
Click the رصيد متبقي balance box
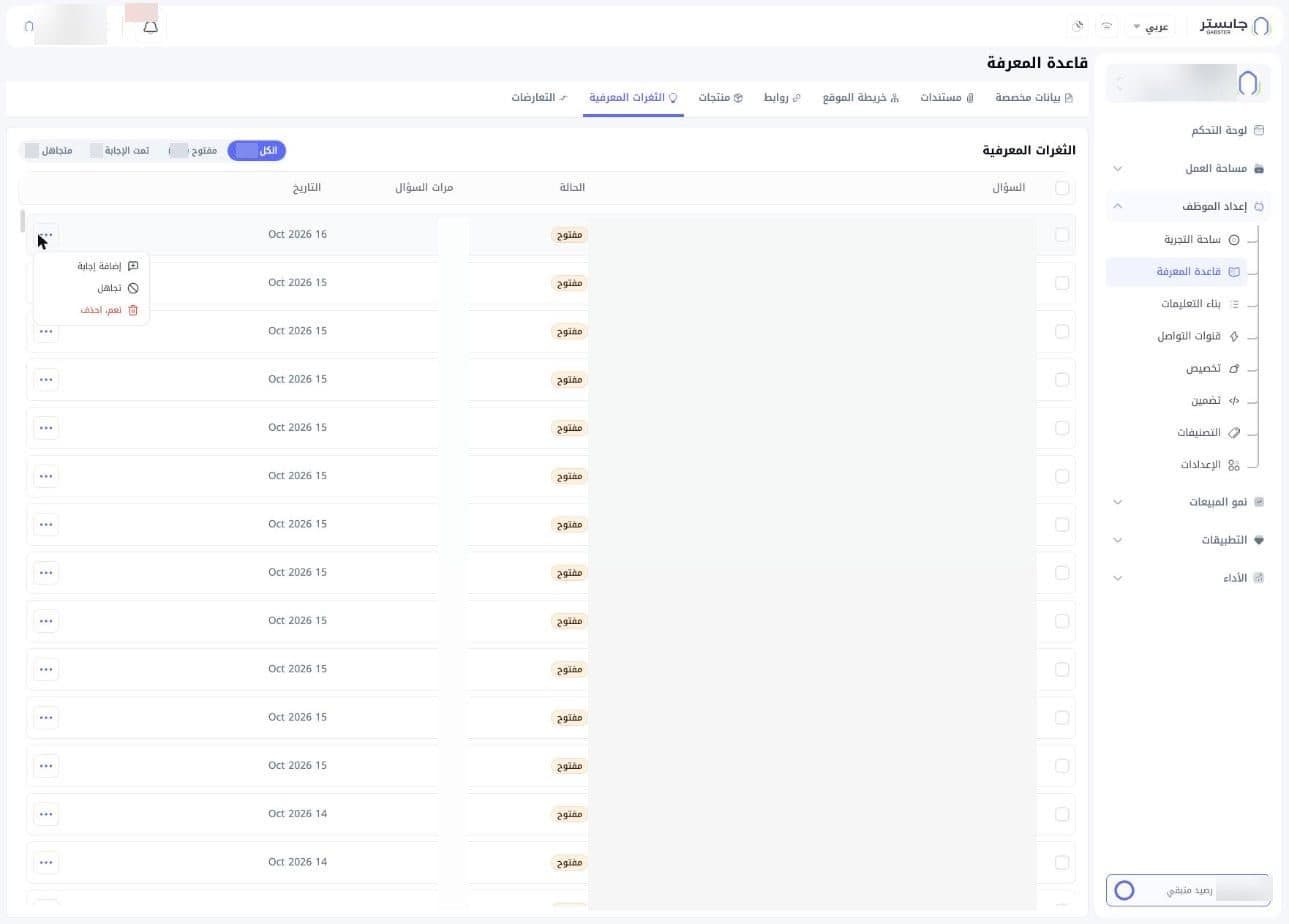pos(1188,890)
